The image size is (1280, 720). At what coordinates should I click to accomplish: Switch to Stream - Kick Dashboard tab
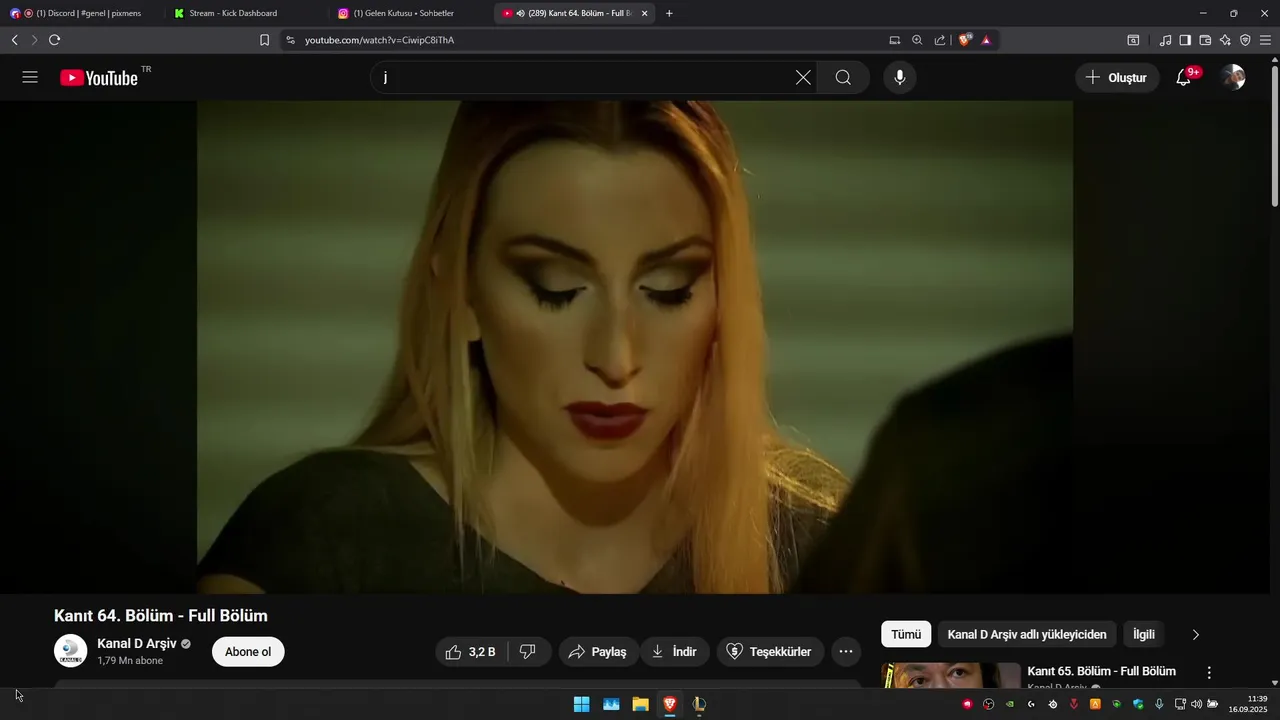coord(245,13)
